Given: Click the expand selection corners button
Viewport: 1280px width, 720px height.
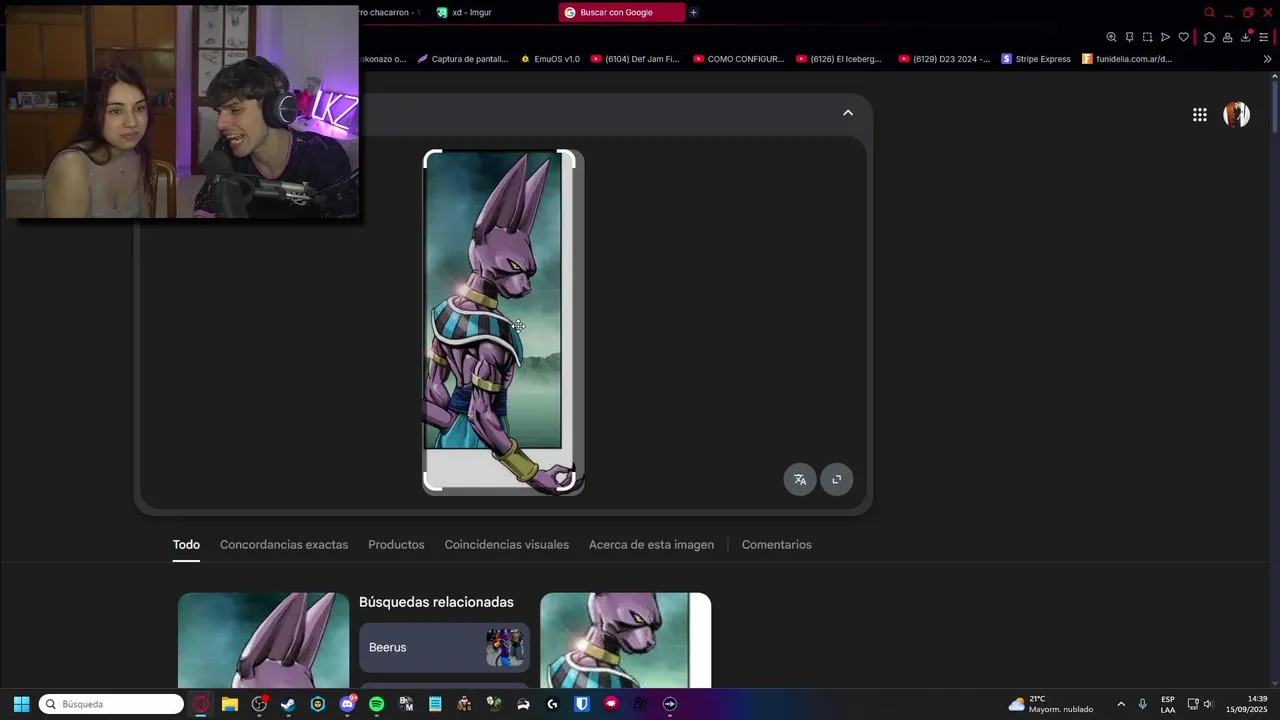Looking at the screenshot, I should (837, 479).
